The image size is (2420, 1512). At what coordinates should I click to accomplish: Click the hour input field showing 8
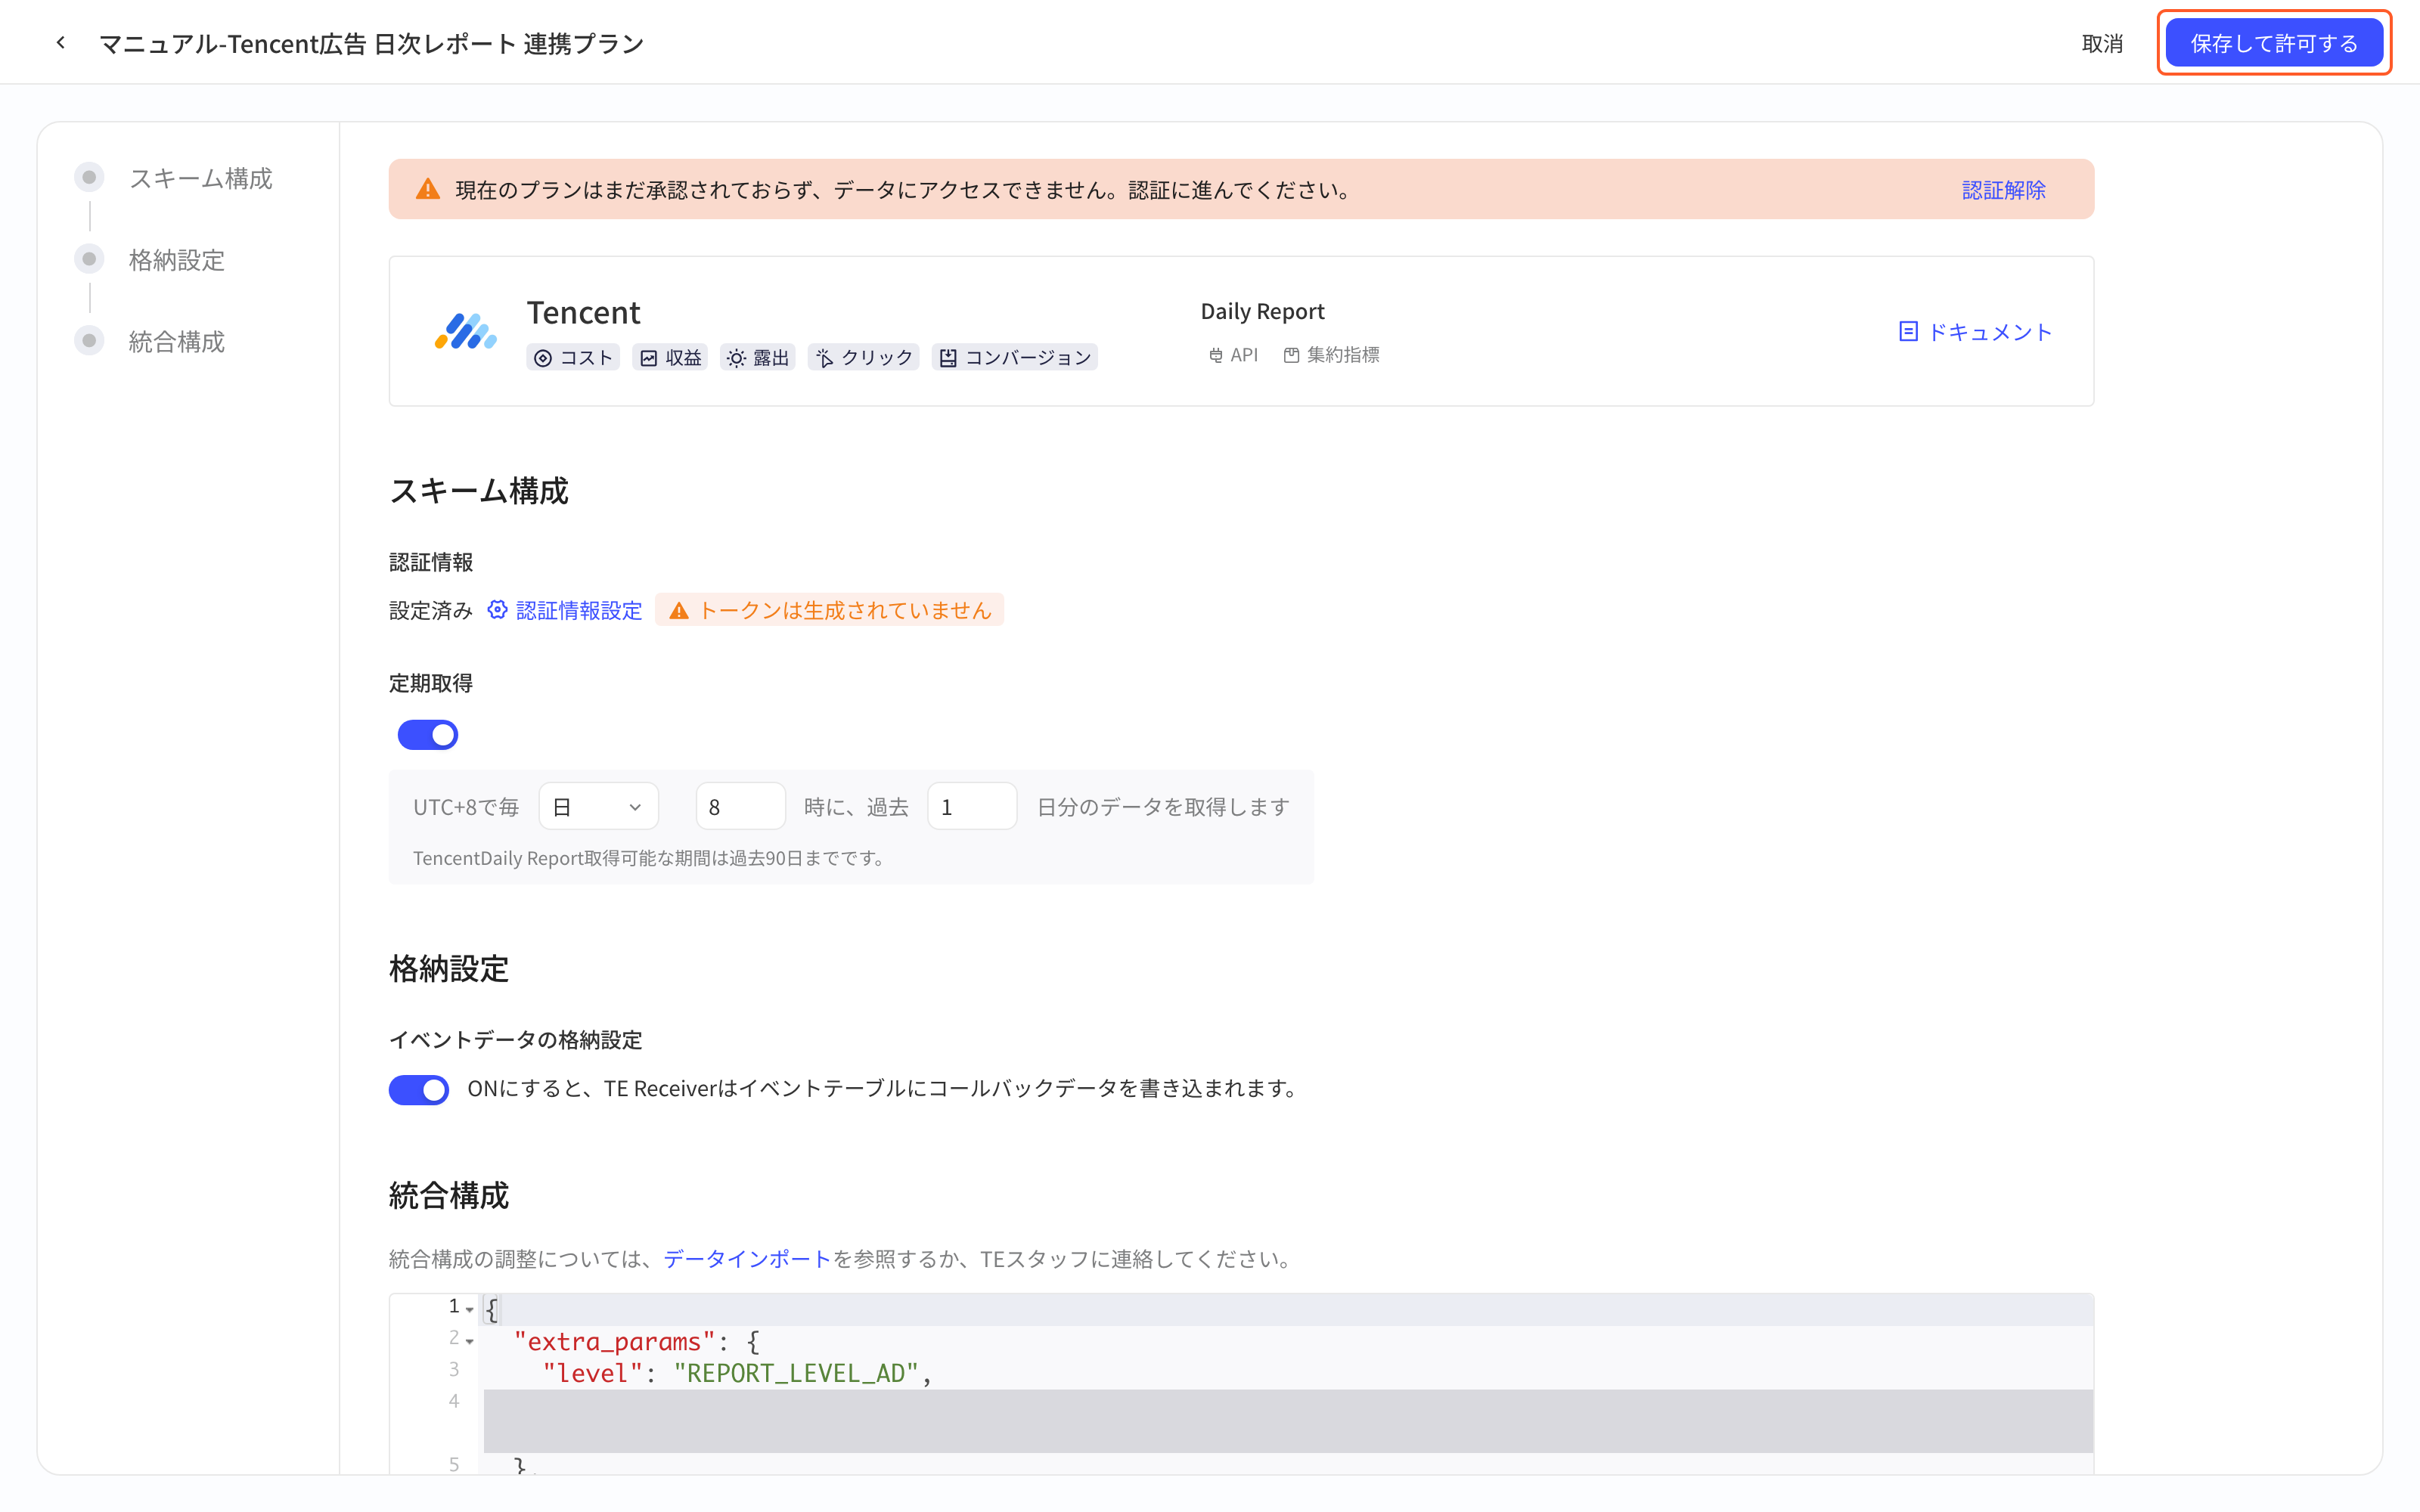pos(740,806)
